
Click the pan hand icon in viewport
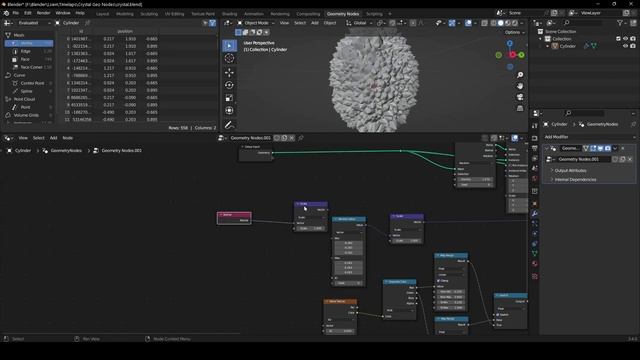point(520,86)
